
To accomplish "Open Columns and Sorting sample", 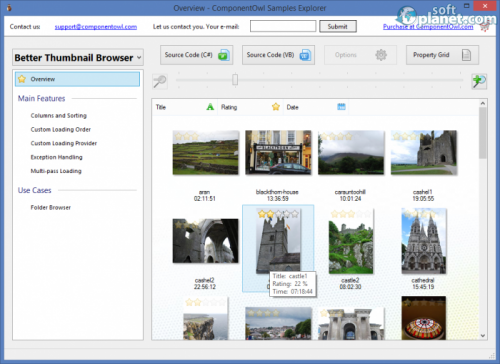I will point(59,115).
